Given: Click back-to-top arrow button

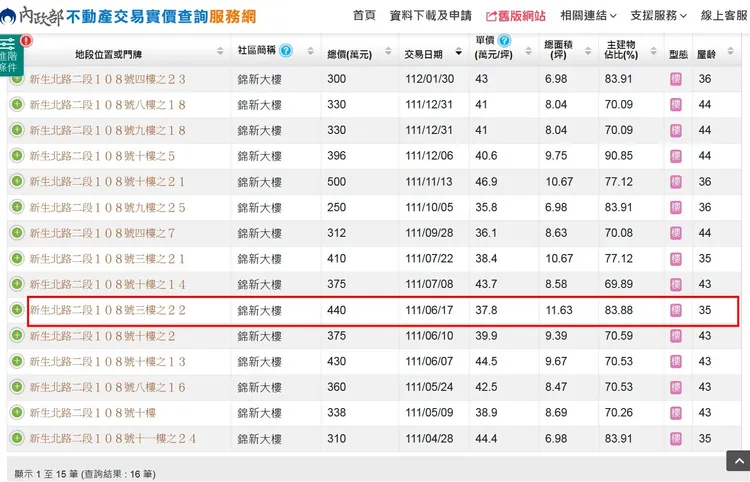Looking at the screenshot, I should 739,461.
